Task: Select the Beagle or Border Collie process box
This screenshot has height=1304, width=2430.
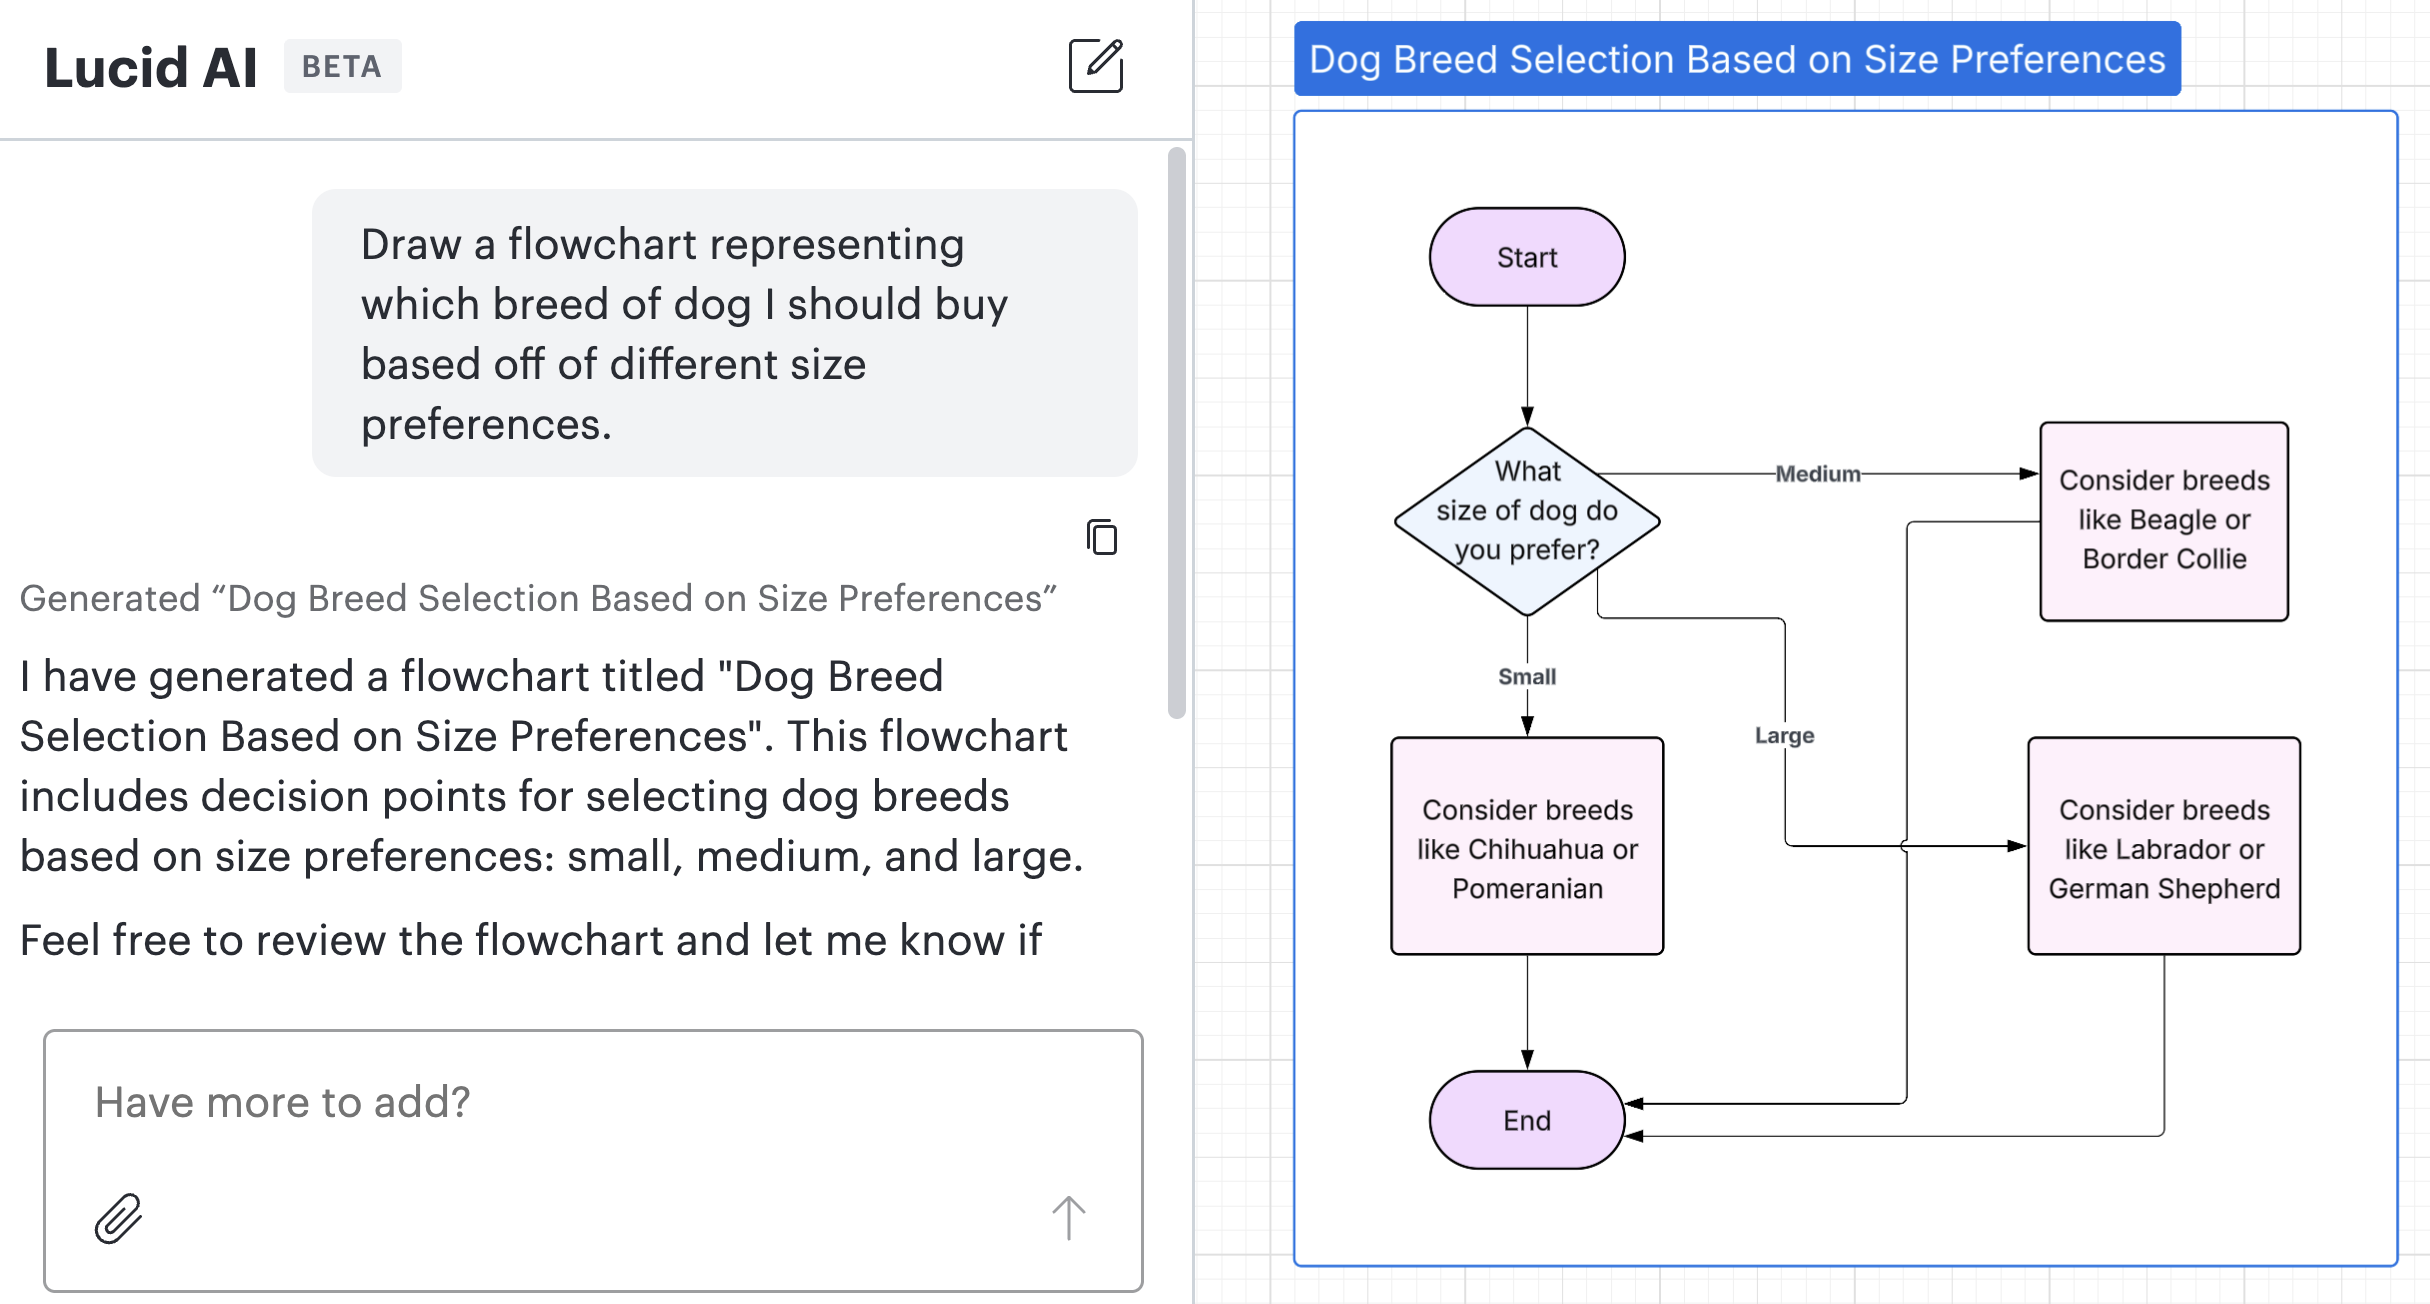Action: [2163, 519]
